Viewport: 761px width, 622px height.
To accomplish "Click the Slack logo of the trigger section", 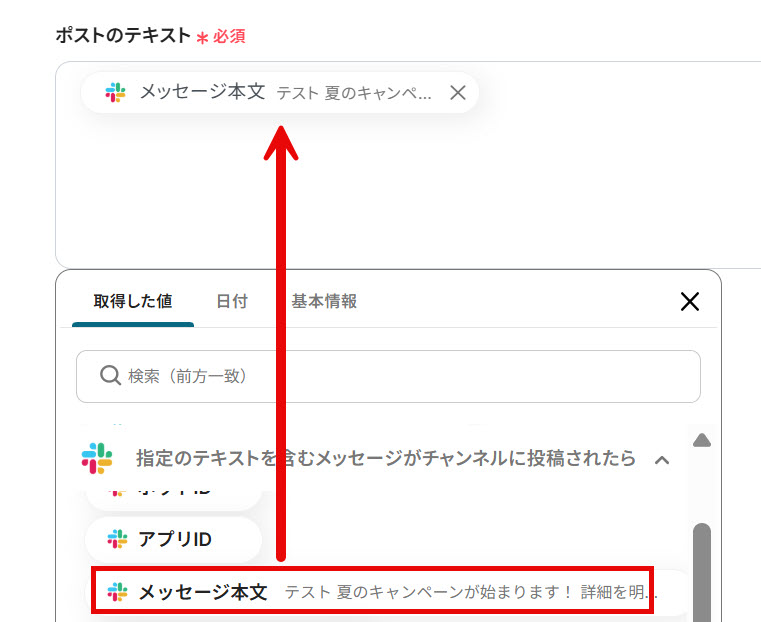I will [97, 458].
